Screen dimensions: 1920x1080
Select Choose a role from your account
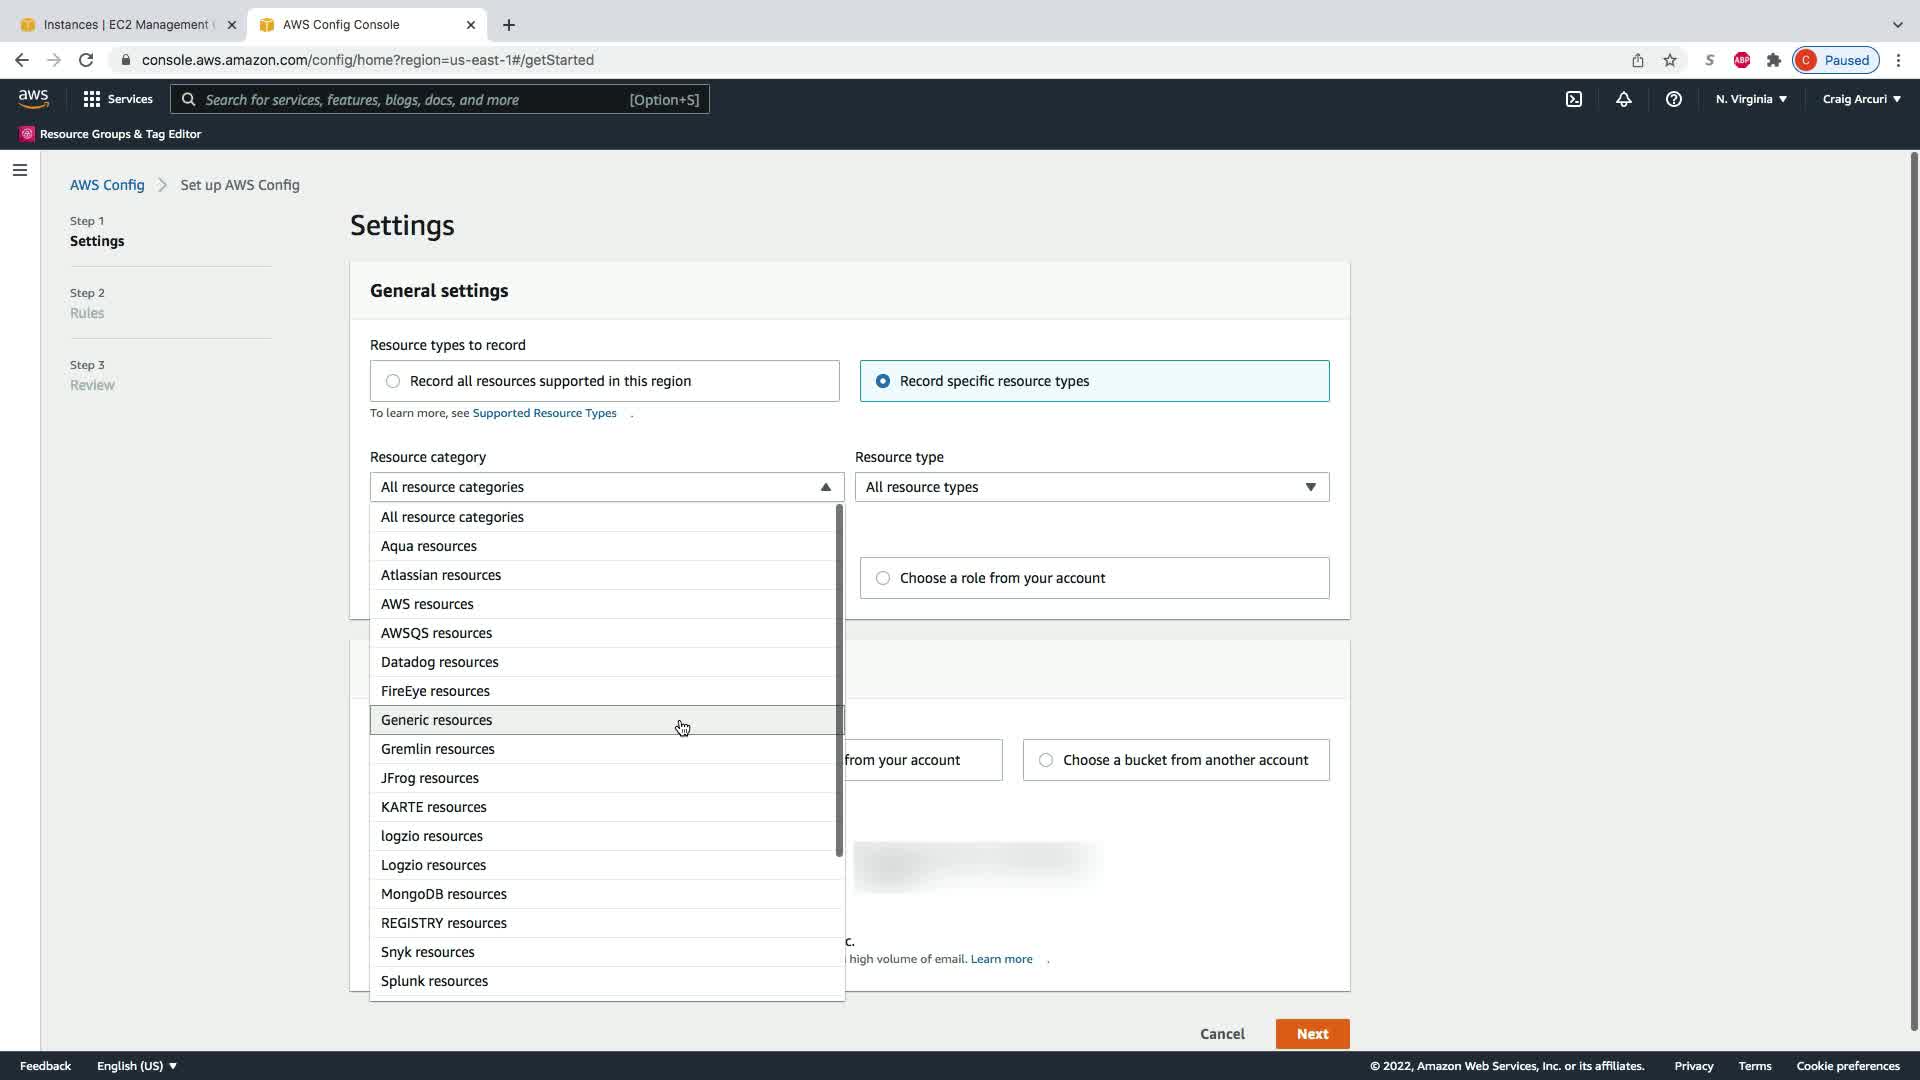click(x=882, y=578)
